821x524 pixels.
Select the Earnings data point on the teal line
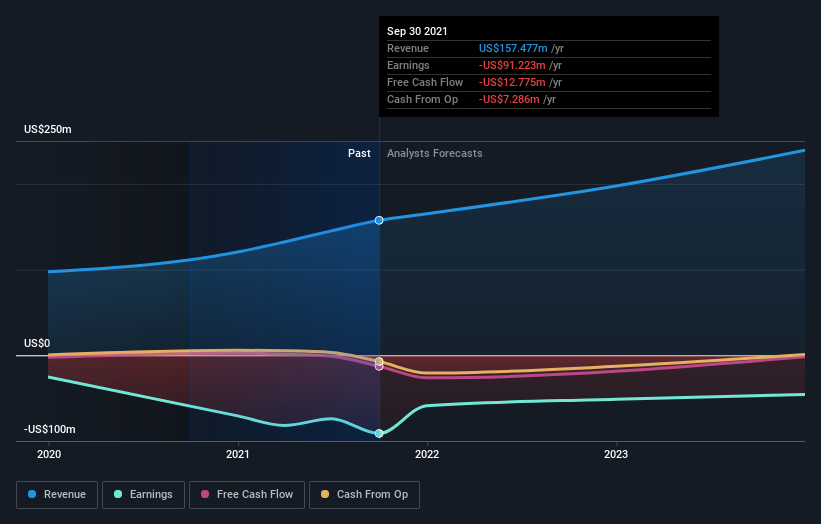point(379,433)
